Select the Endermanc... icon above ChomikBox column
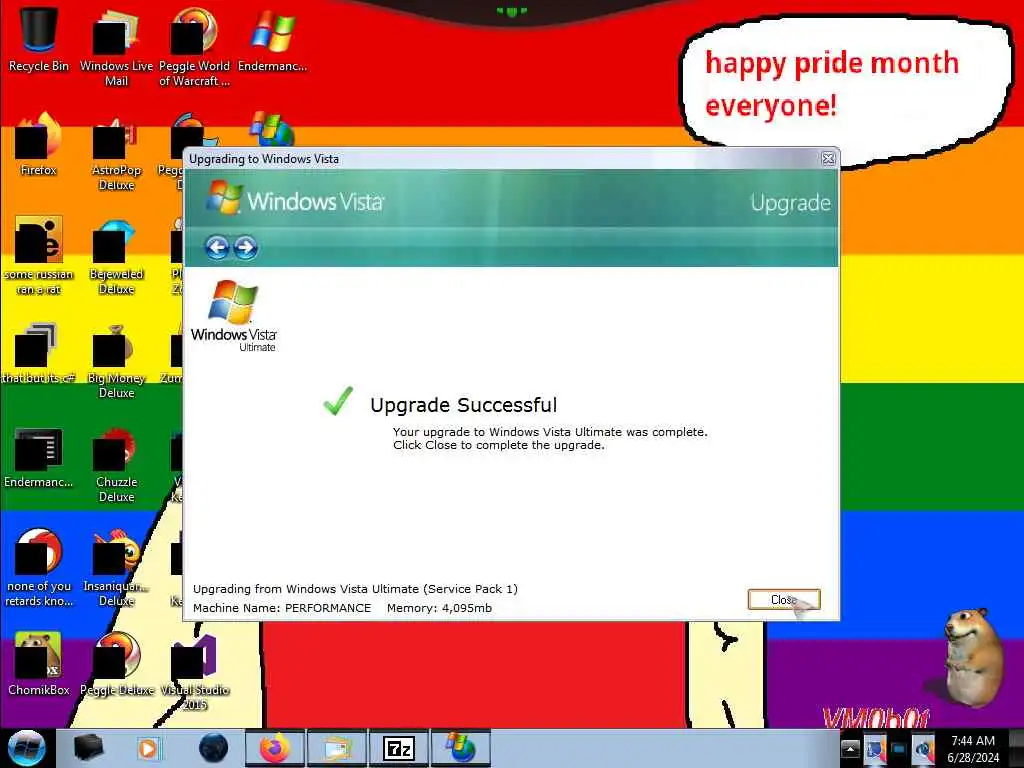Image resolution: width=1024 pixels, height=768 pixels. click(x=39, y=456)
